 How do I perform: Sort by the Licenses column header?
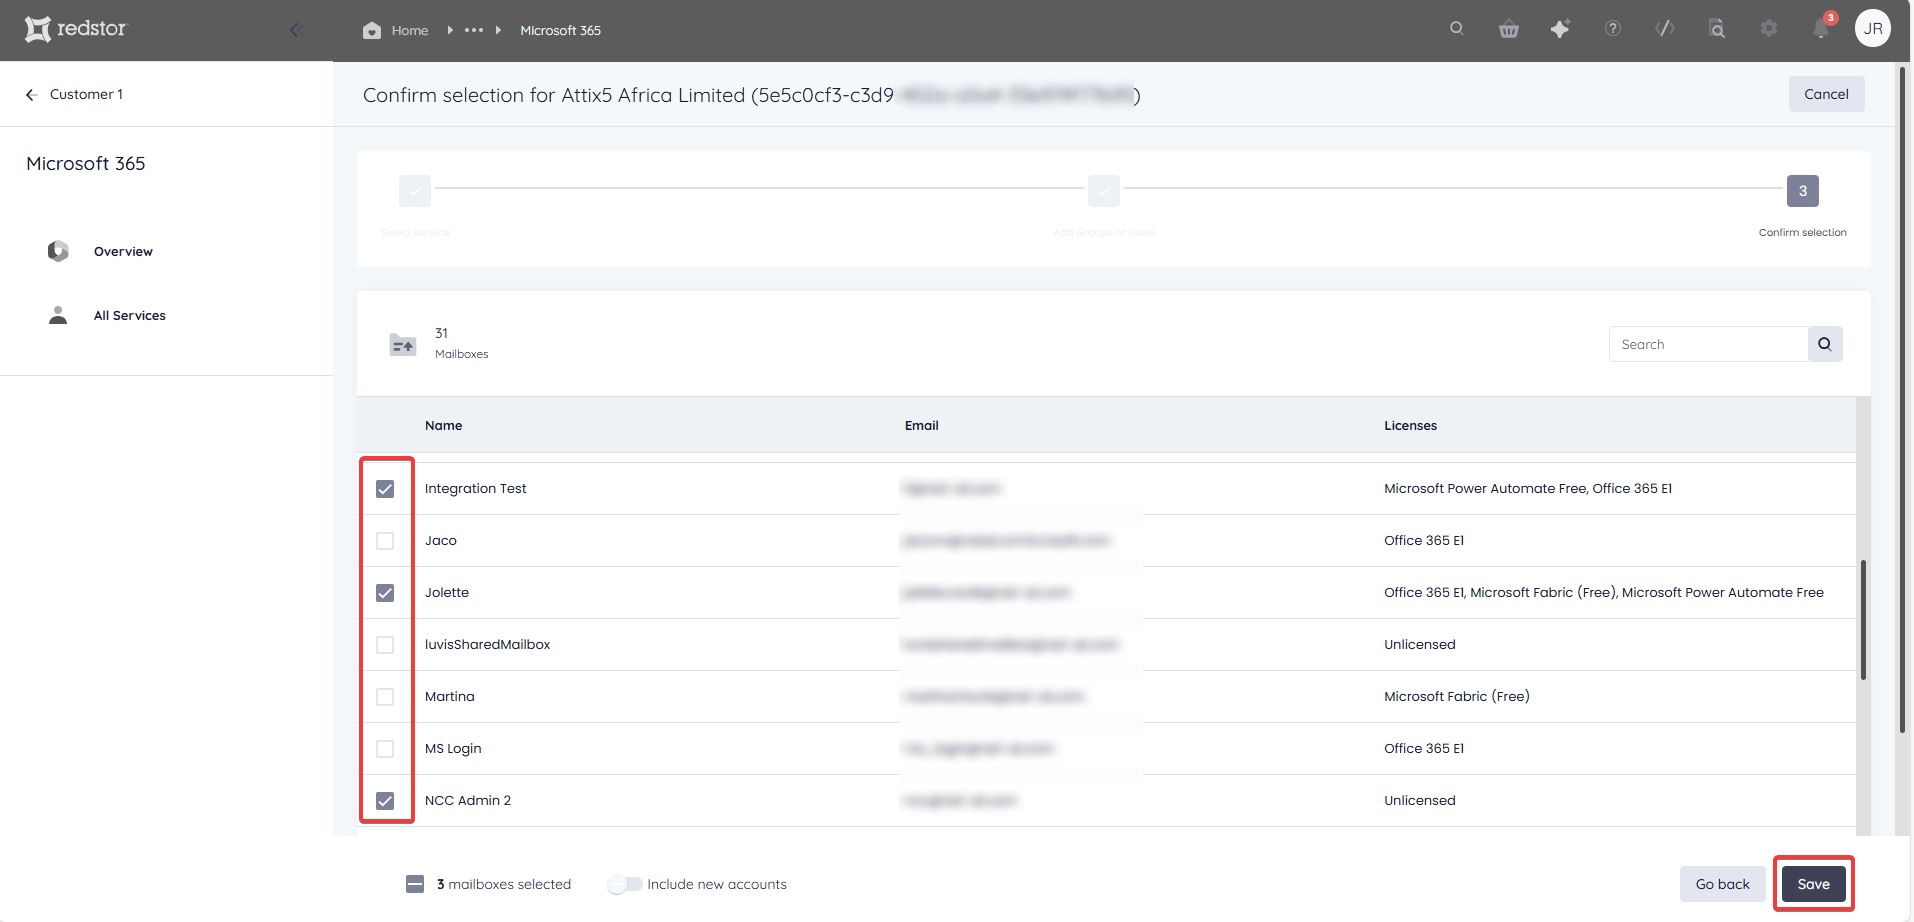click(x=1410, y=426)
